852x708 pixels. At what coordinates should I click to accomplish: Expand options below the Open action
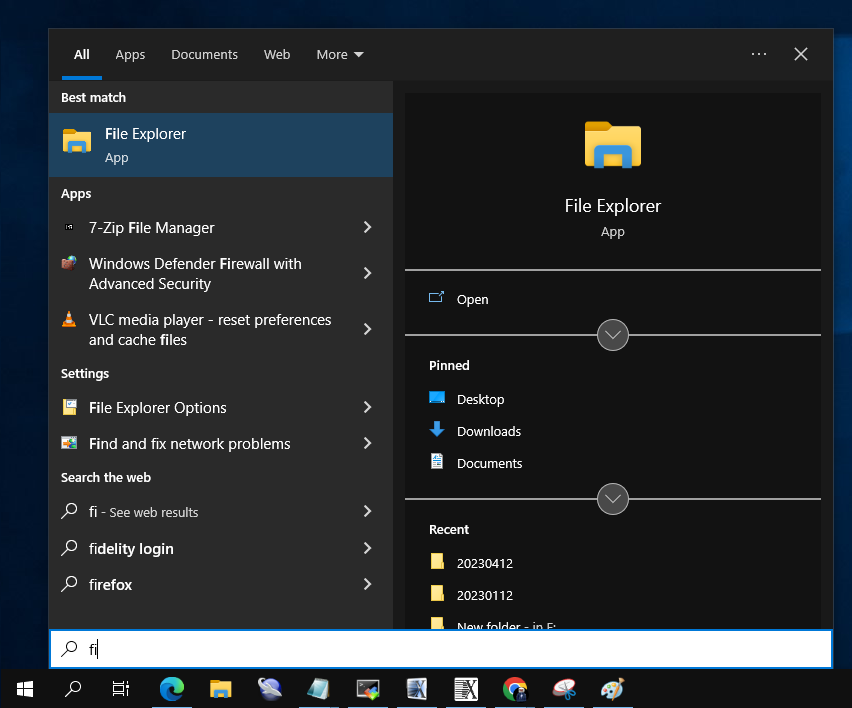612,335
